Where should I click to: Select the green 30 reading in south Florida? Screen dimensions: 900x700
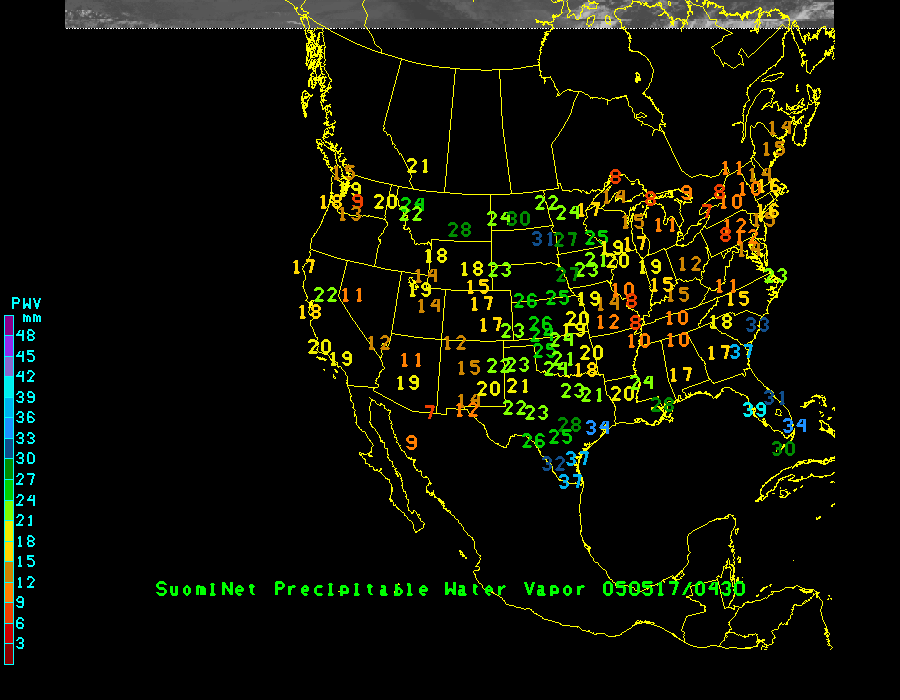tap(783, 449)
